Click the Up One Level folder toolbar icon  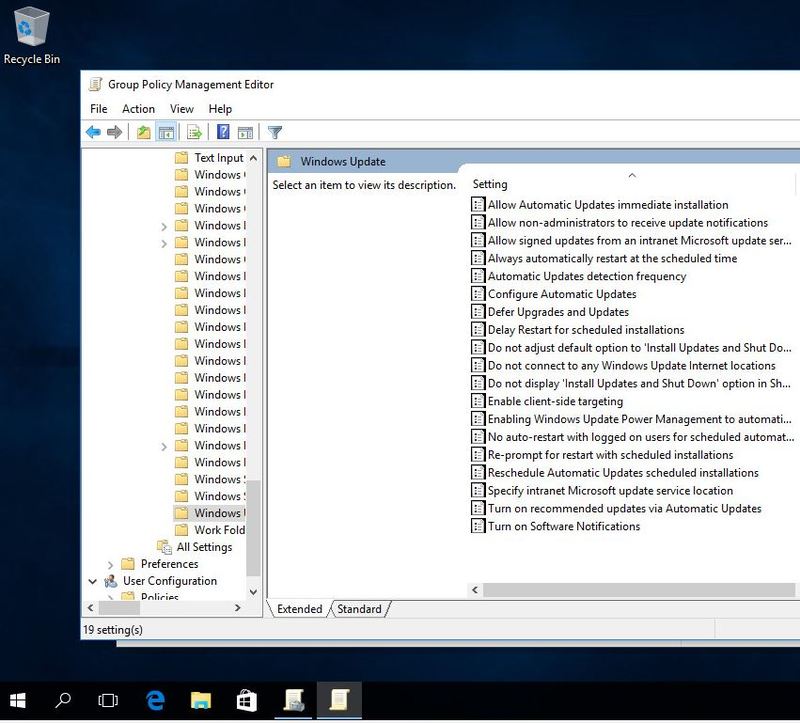[143, 131]
